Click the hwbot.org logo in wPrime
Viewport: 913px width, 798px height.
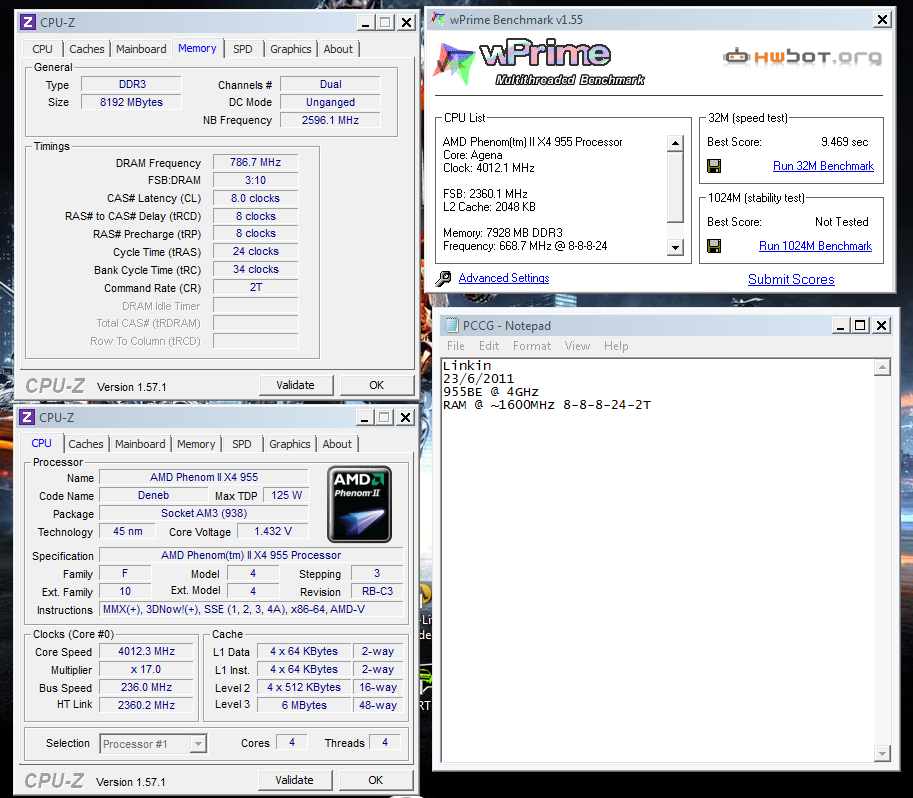[x=802, y=57]
